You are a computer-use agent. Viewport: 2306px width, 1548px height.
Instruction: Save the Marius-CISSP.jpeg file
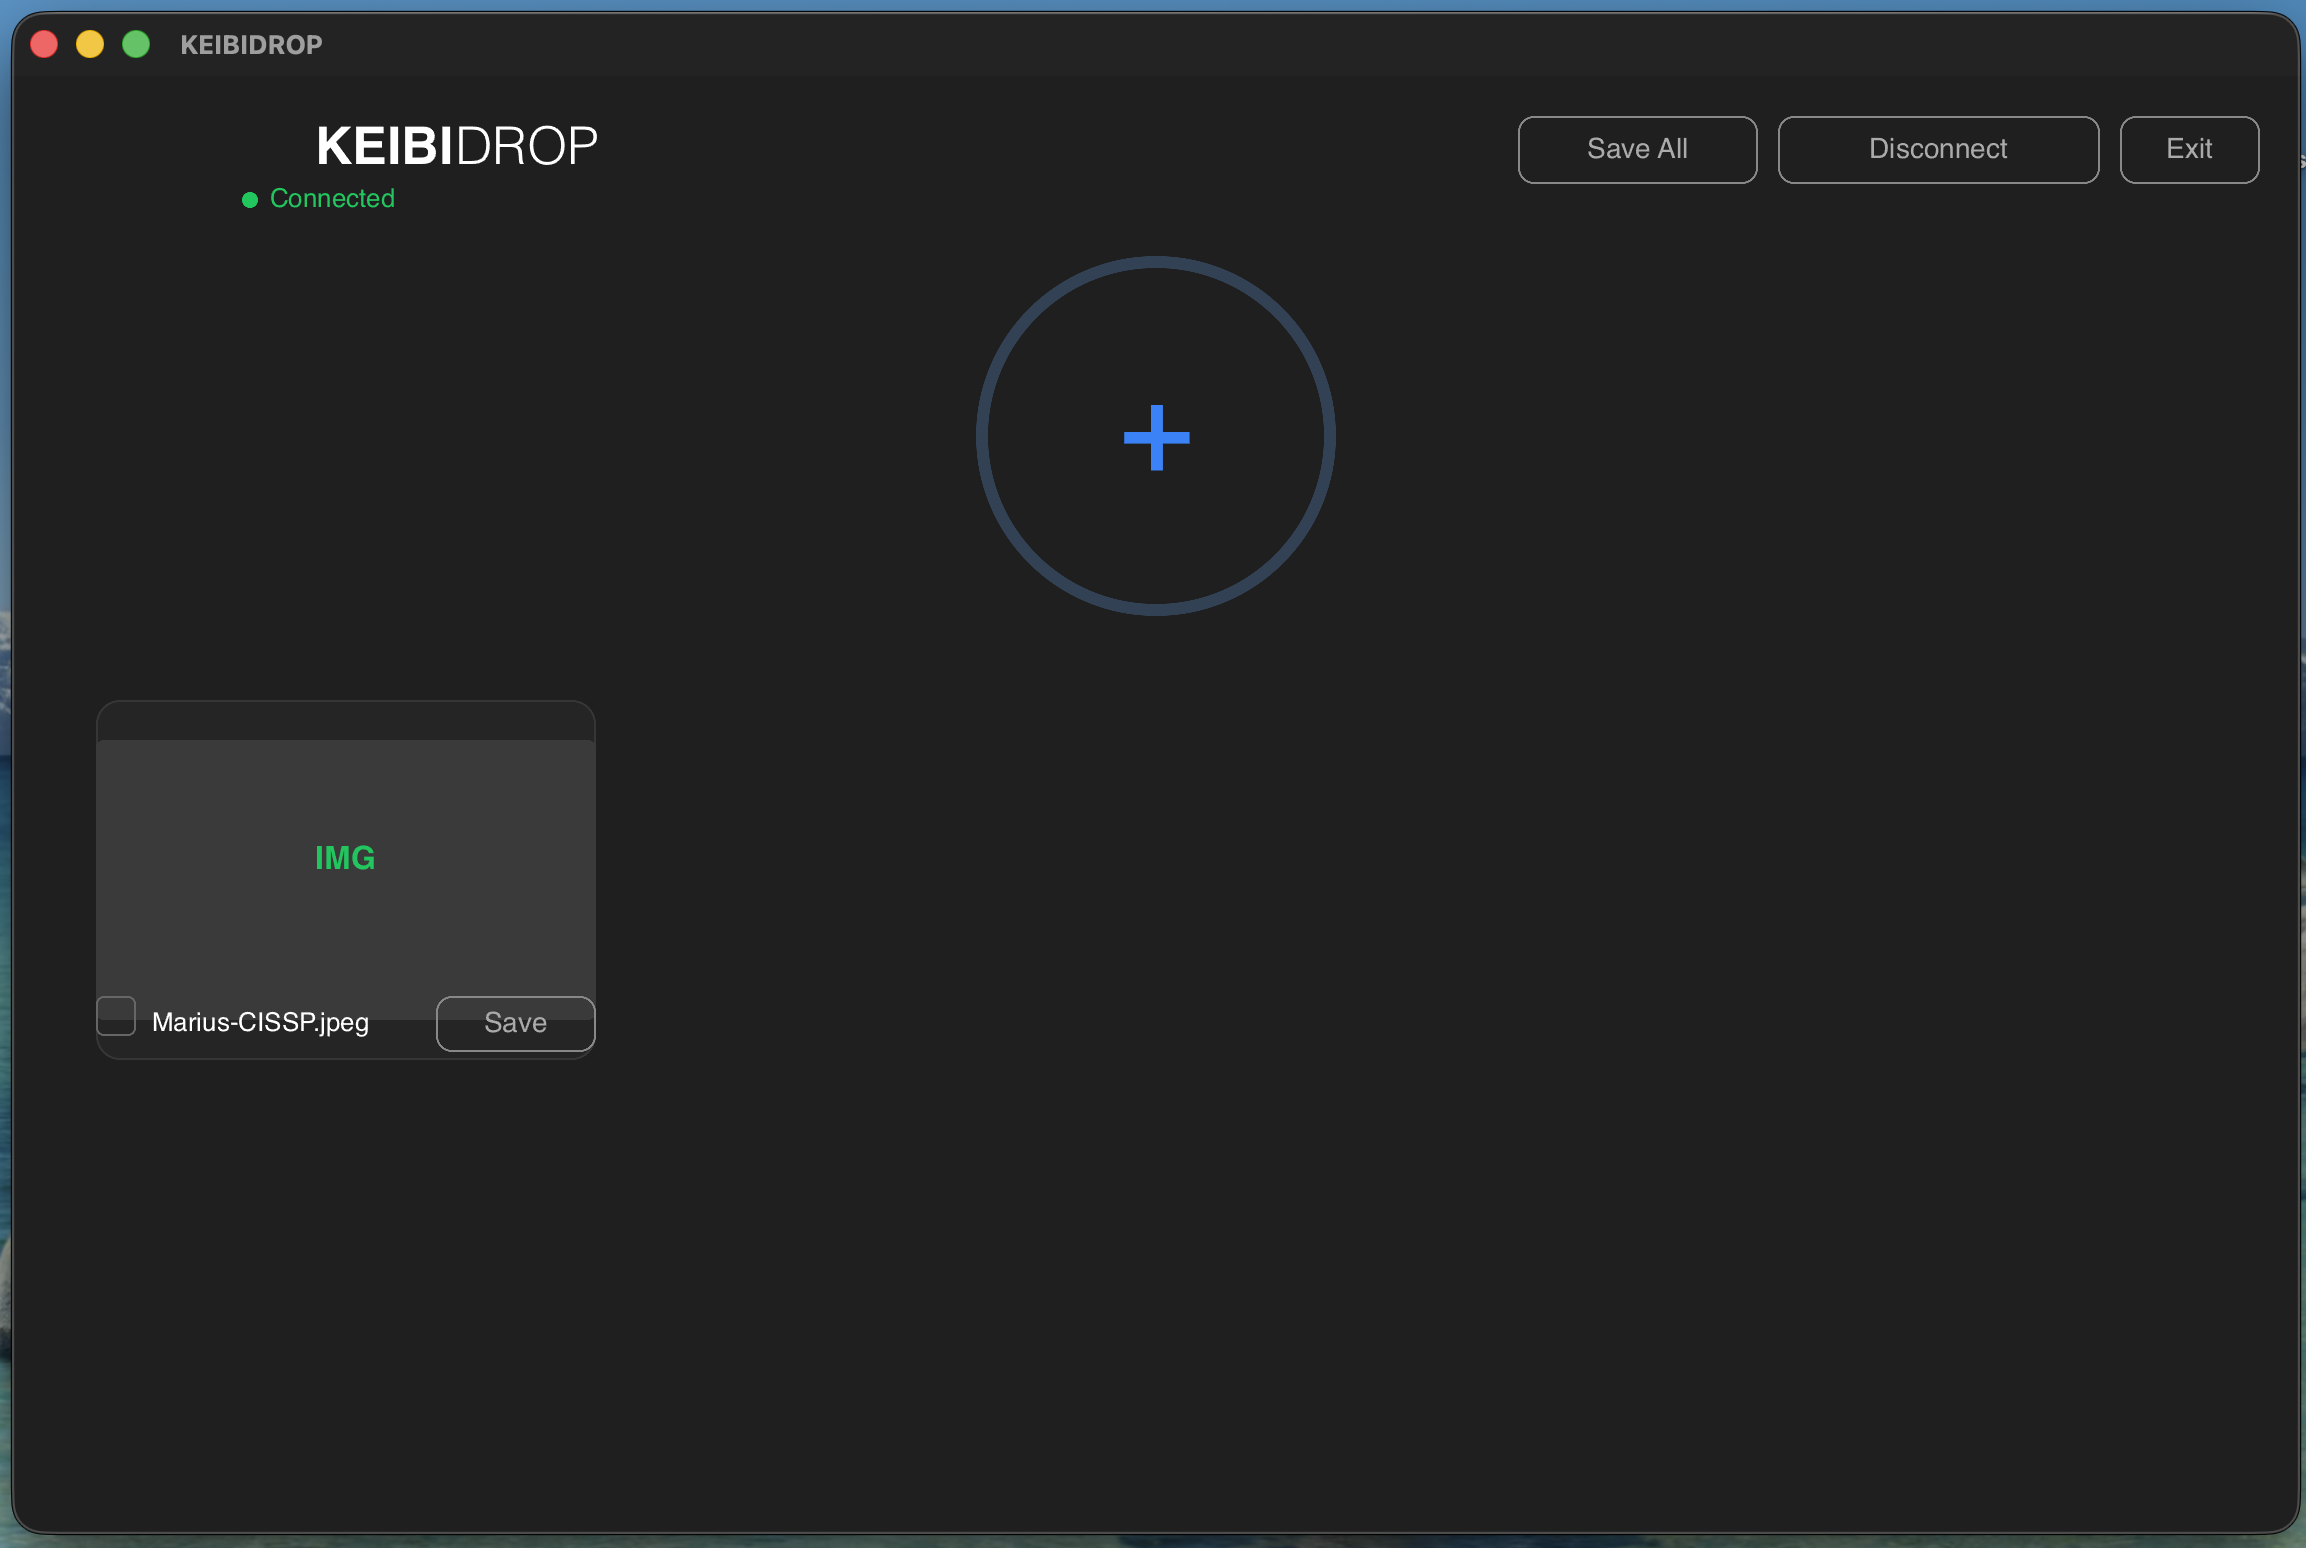click(x=515, y=1022)
